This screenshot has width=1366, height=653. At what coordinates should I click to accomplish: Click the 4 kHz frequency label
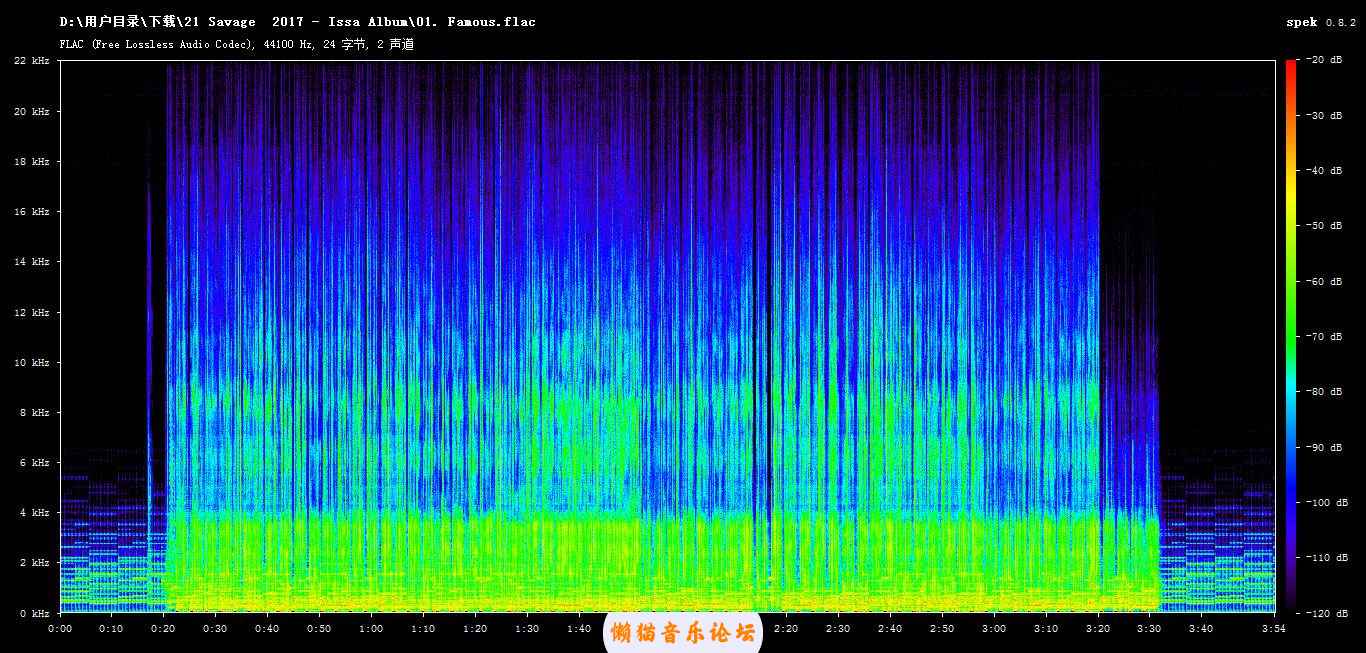tap(35, 512)
